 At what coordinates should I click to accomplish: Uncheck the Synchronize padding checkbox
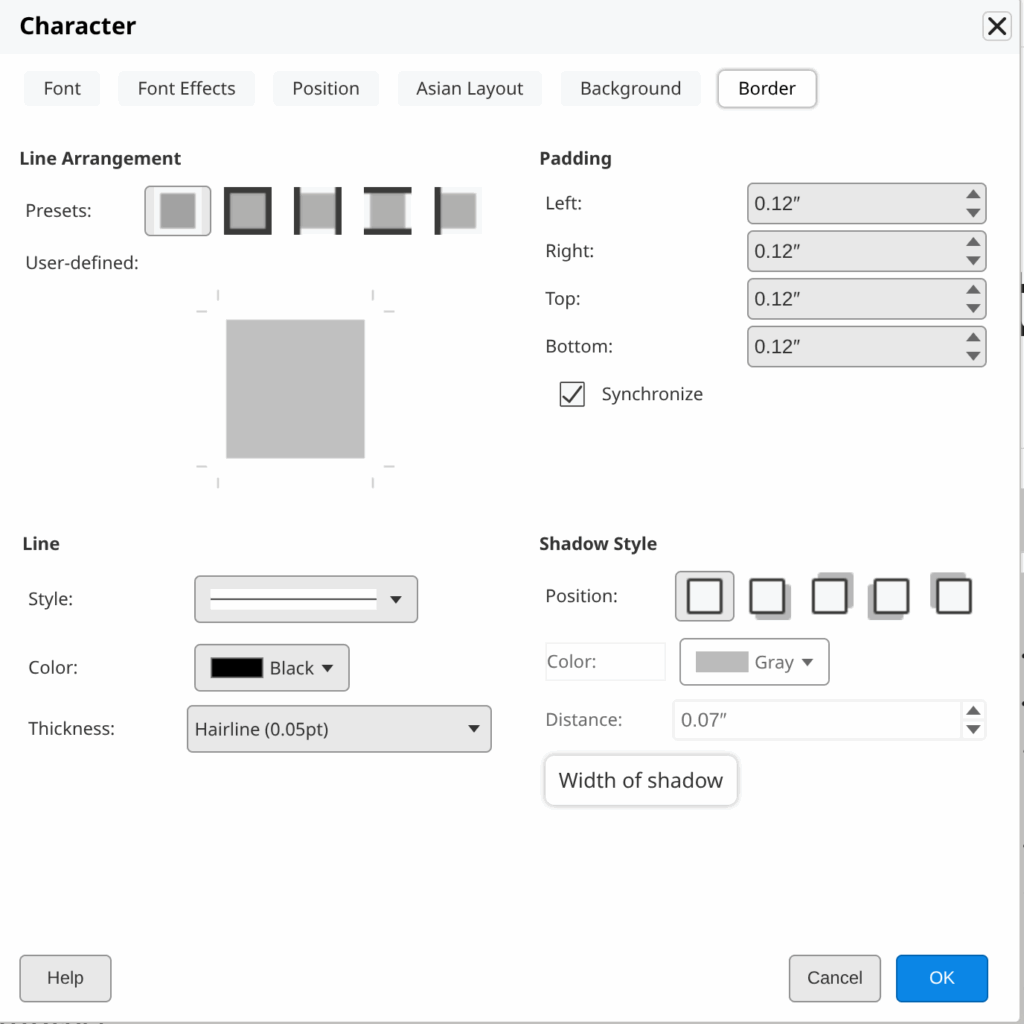(572, 394)
